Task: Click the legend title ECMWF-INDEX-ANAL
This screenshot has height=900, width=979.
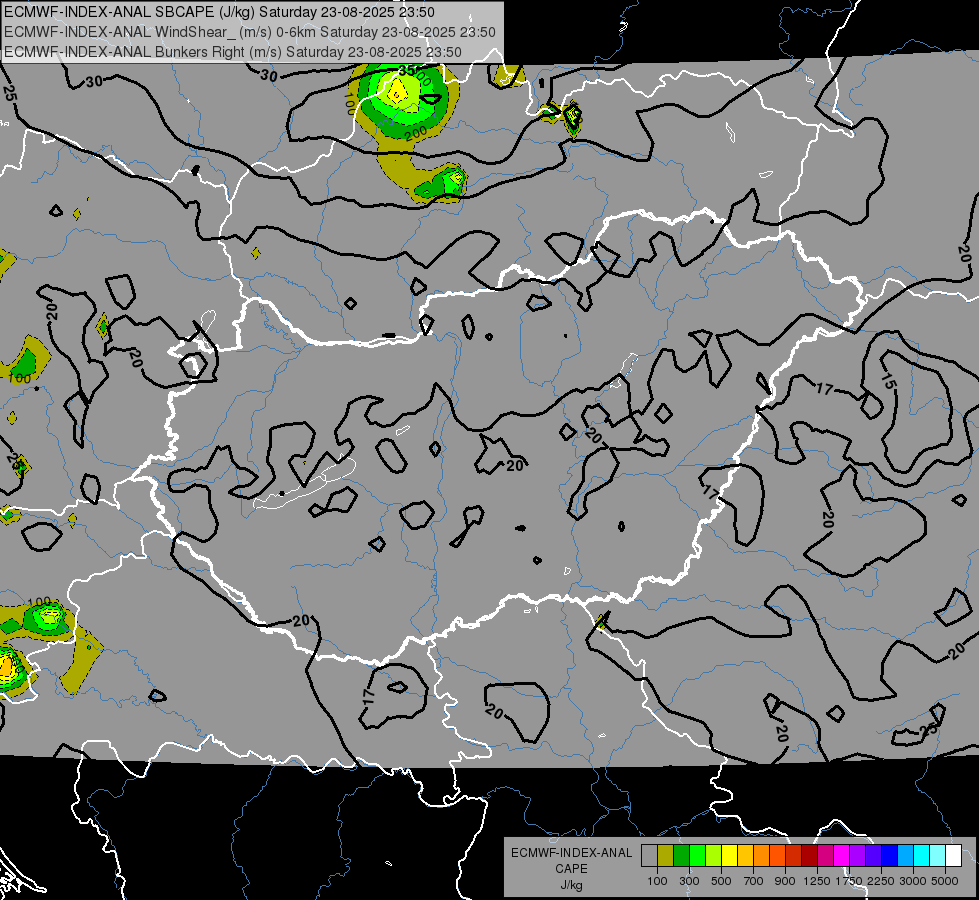Action: 571,853
